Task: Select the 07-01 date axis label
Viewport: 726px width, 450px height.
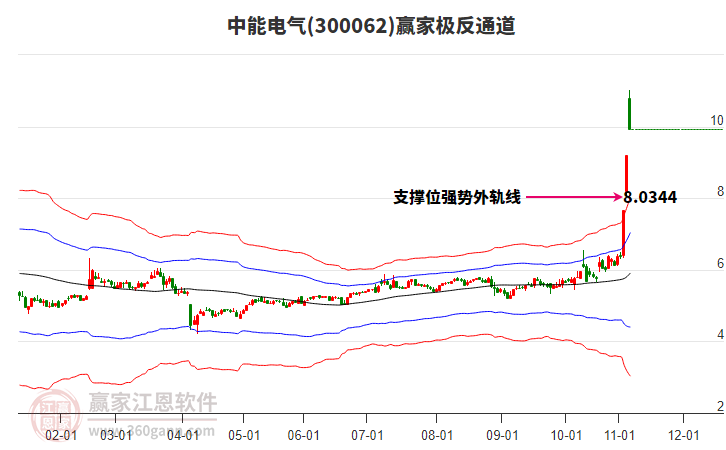Action: [x=367, y=436]
